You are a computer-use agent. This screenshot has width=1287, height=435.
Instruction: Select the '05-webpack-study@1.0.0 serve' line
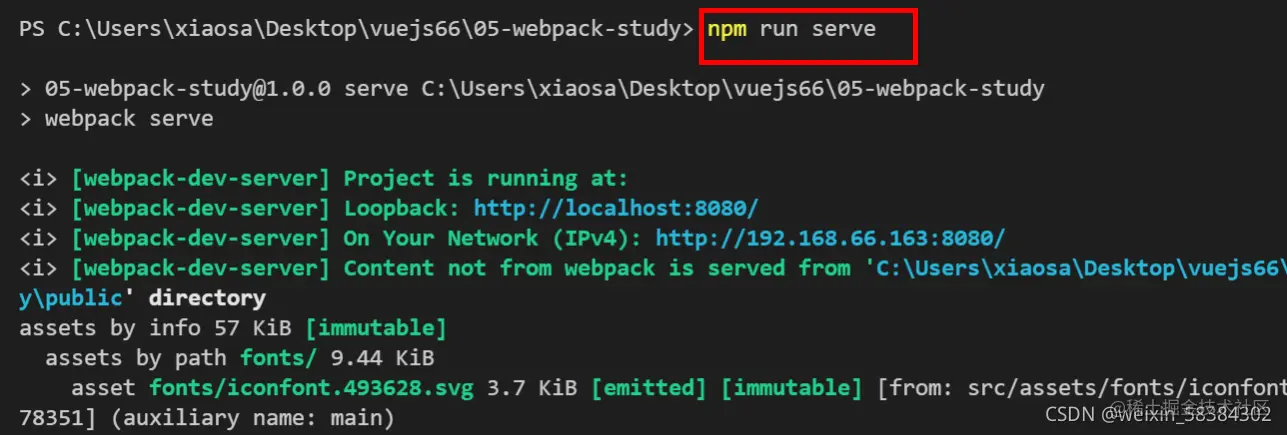pos(532,89)
